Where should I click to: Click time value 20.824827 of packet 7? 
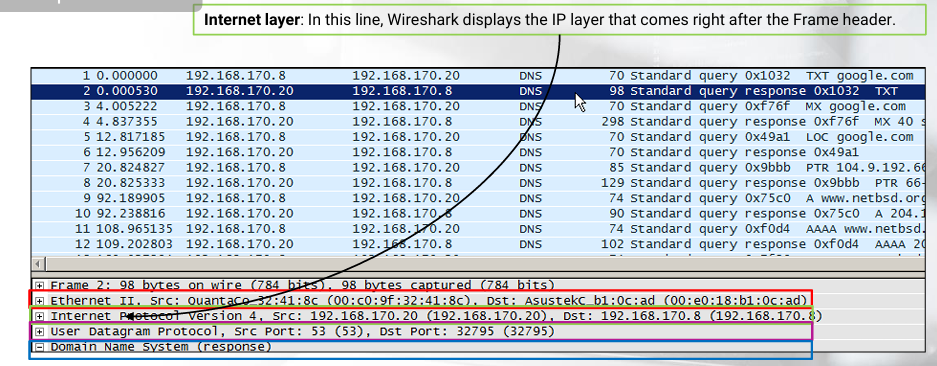tap(131, 168)
